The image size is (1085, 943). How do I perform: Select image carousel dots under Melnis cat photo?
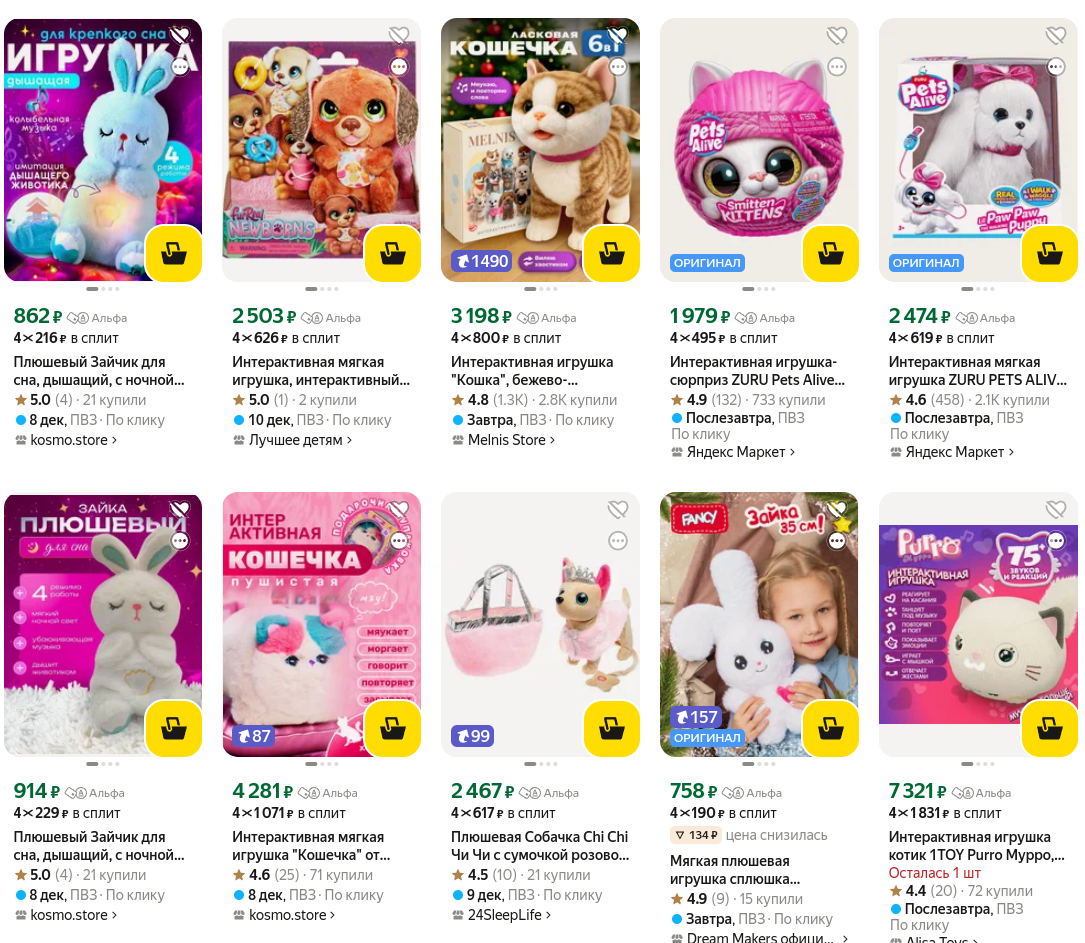540,289
